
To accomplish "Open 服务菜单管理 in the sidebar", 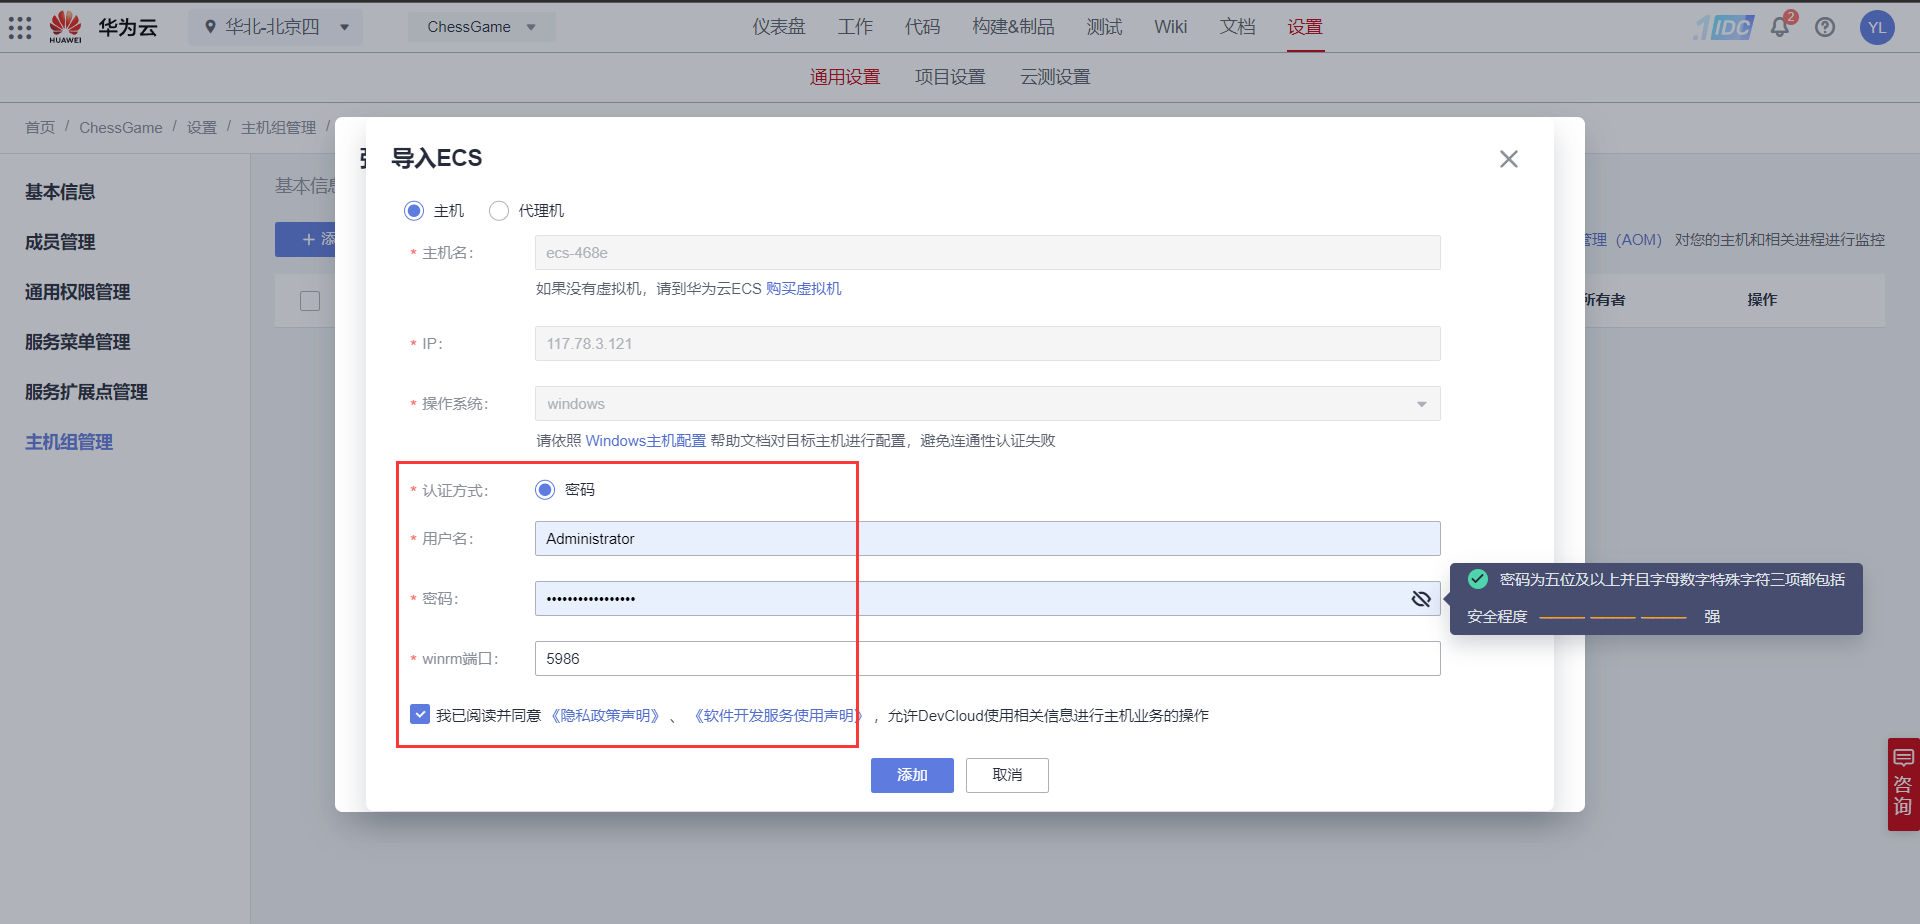I will point(78,342).
